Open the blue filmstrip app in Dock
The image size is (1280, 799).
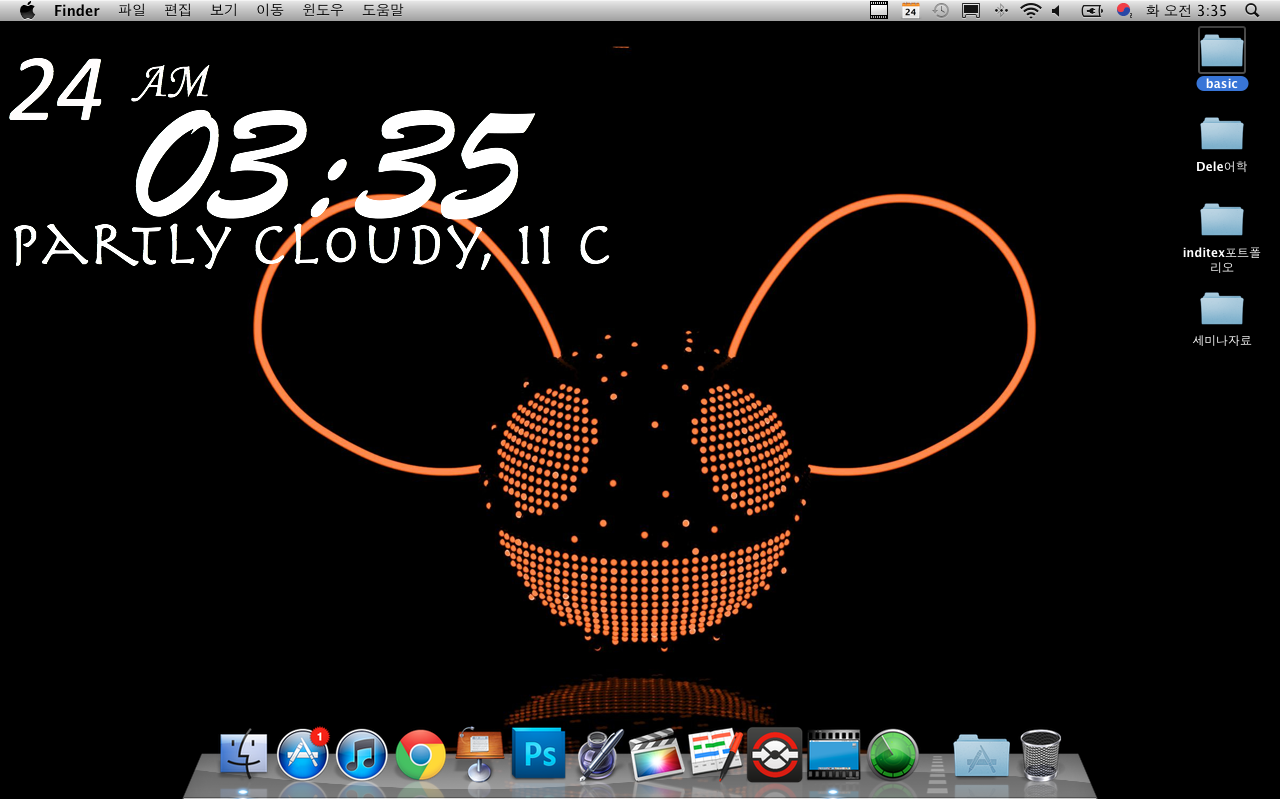[834, 754]
